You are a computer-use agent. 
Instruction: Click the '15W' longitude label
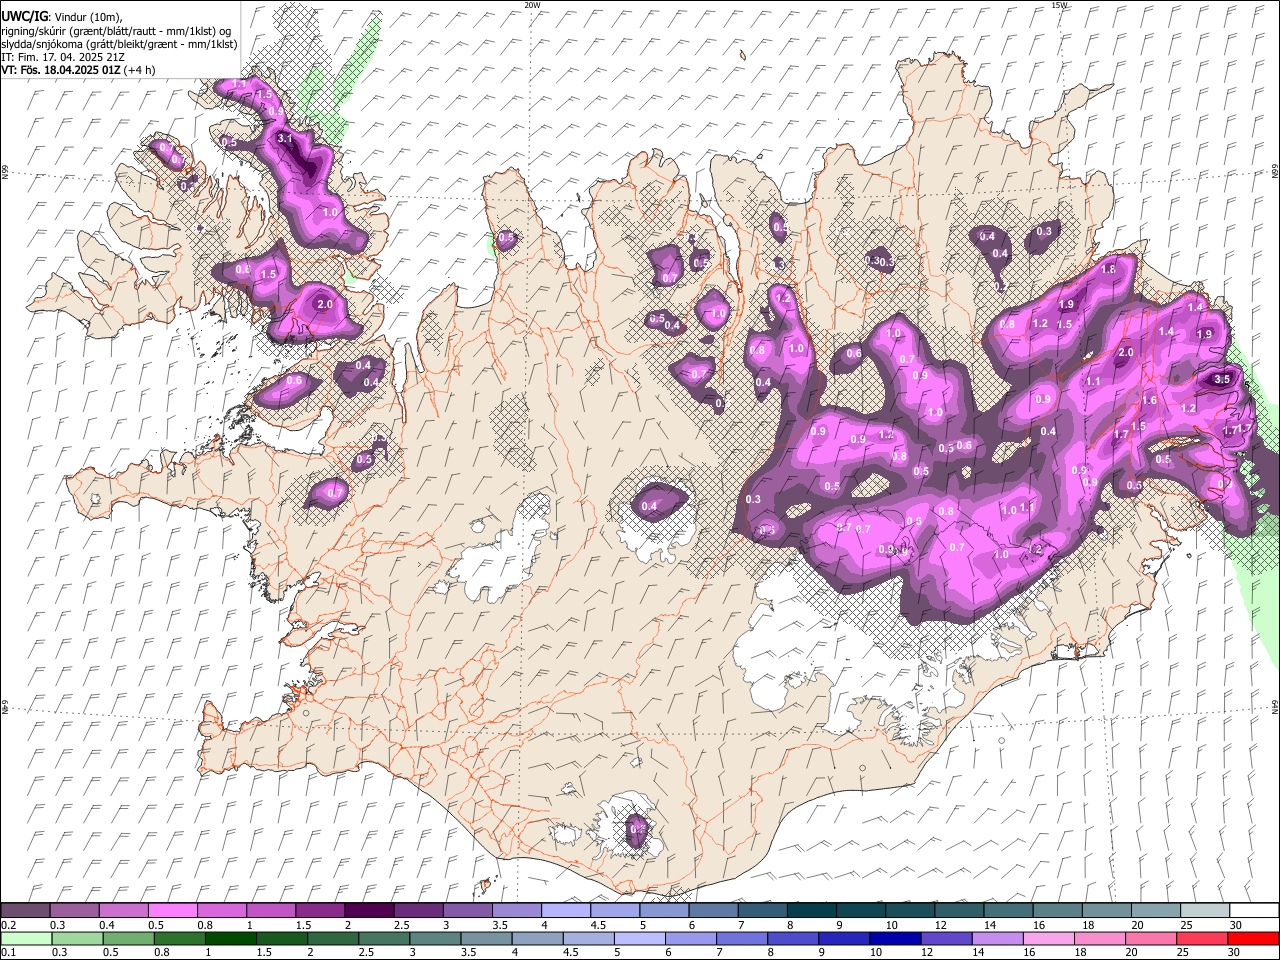[x=1059, y=5]
